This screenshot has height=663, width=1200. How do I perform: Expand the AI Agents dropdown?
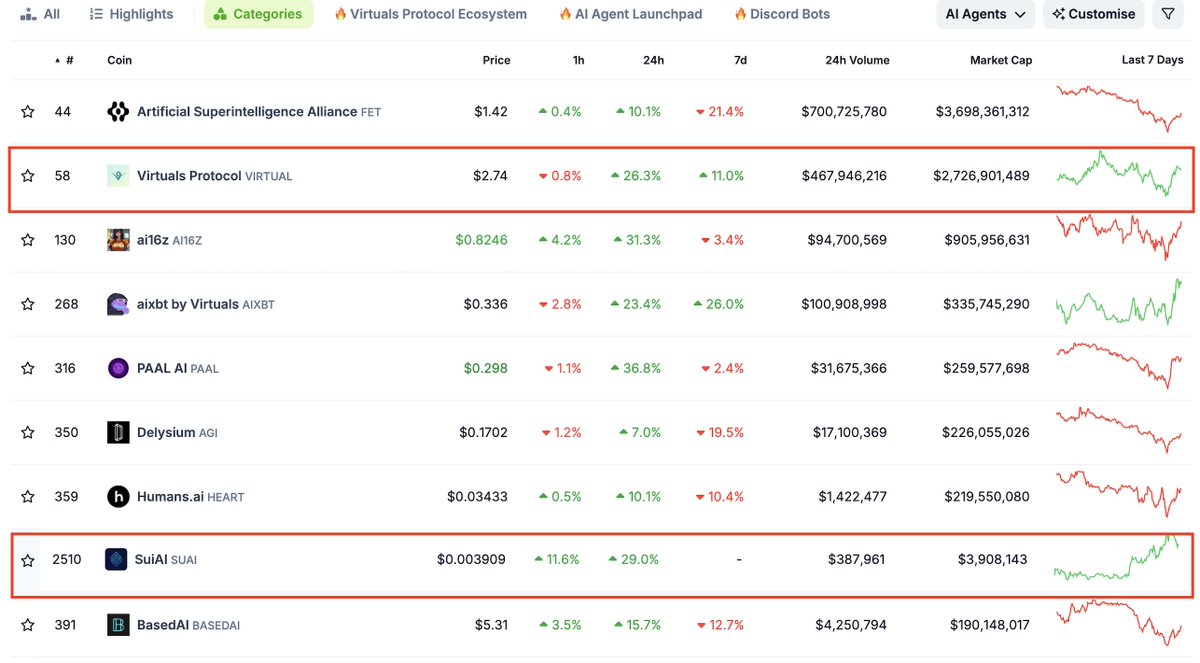click(x=985, y=14)
